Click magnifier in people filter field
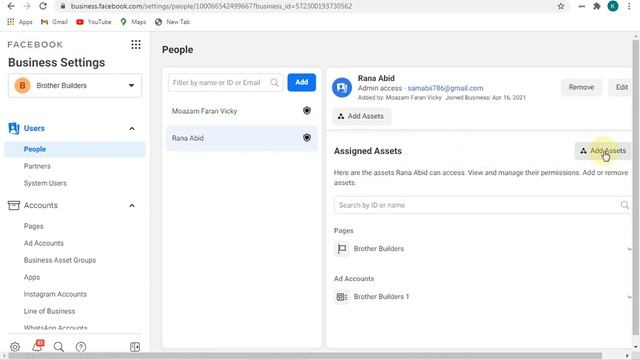 pyautogui.click(x=274, y=83)
